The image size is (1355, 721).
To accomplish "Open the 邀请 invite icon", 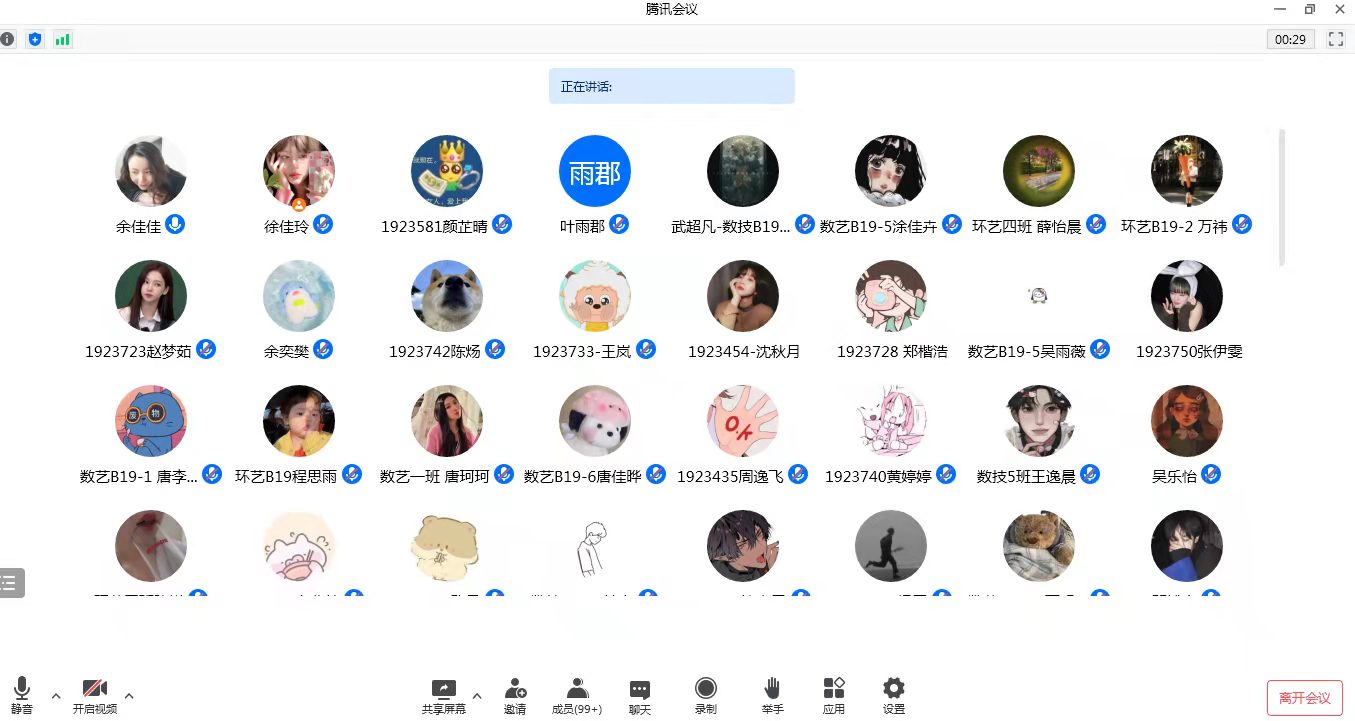I will 515,695.
